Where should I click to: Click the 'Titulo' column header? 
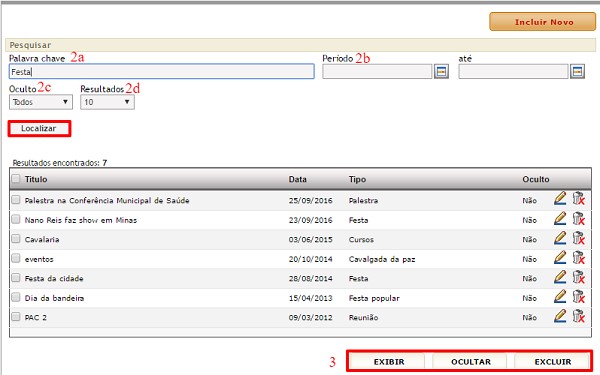click(x=36, y=179)
